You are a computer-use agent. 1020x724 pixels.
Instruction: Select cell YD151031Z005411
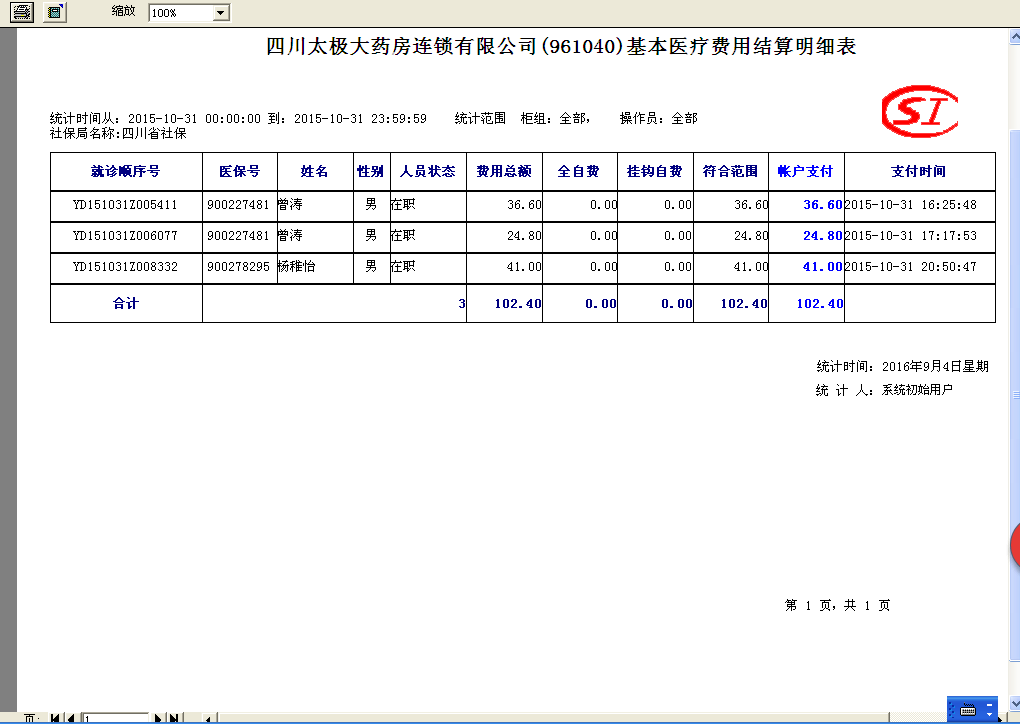[126, 205]
